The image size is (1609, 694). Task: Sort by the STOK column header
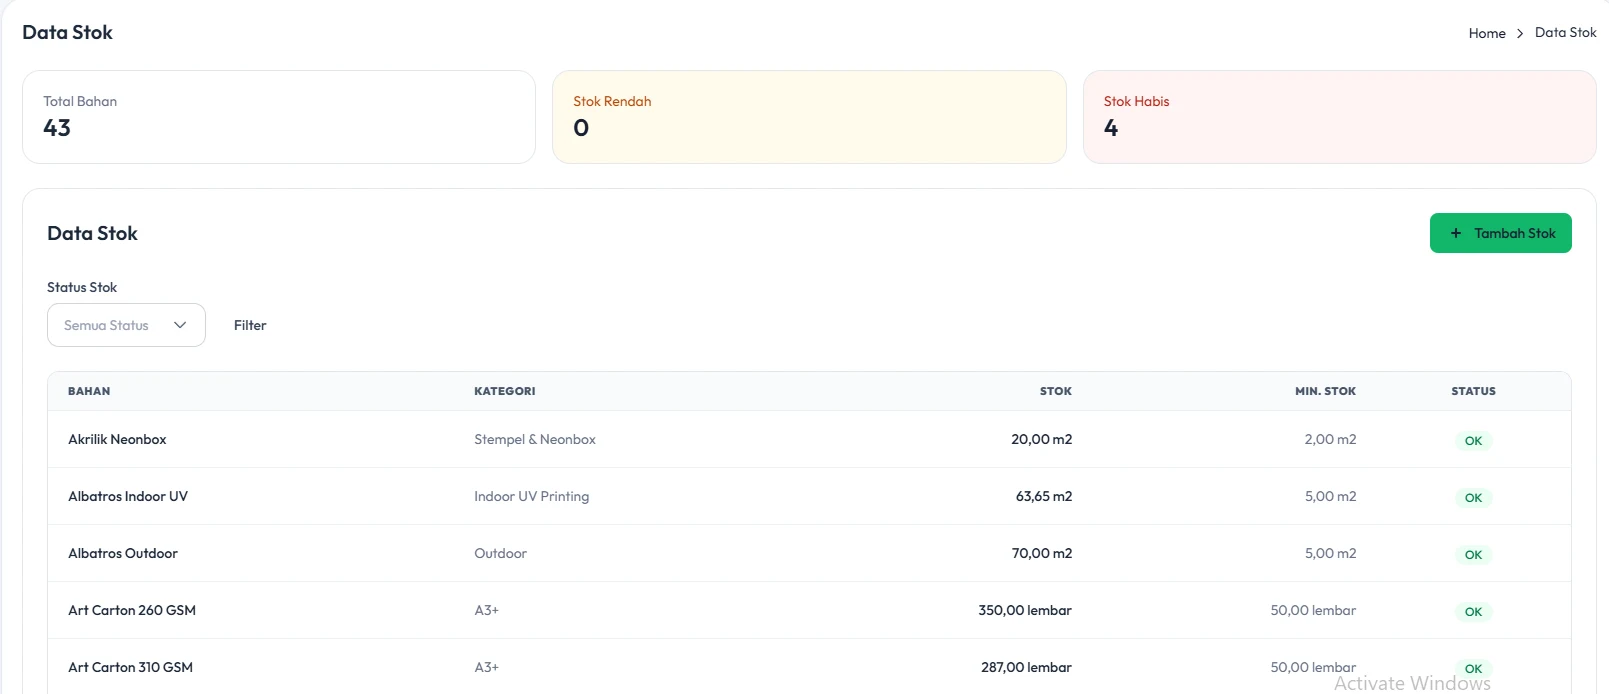point(1055,391)
